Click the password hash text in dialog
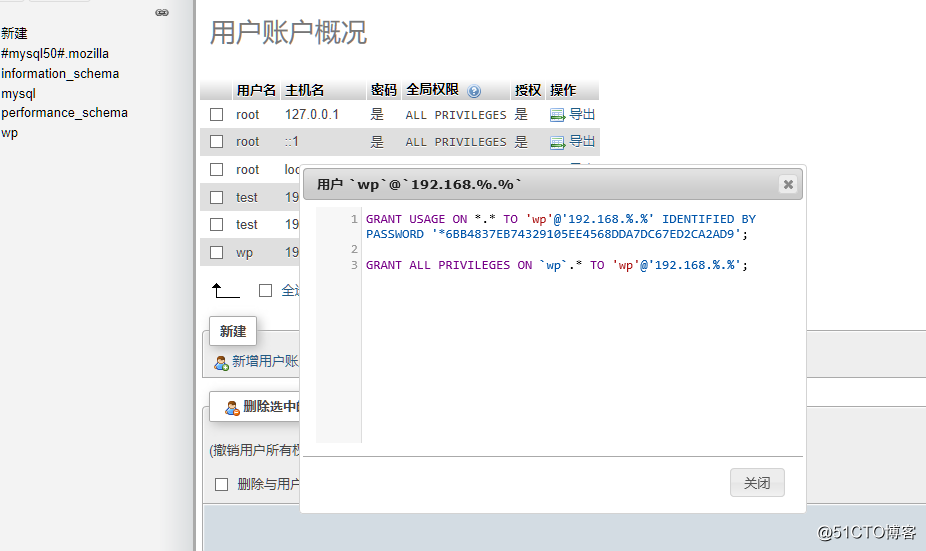Image resolution: width=926 pixels, height=551 pixels. click(586, 234)
